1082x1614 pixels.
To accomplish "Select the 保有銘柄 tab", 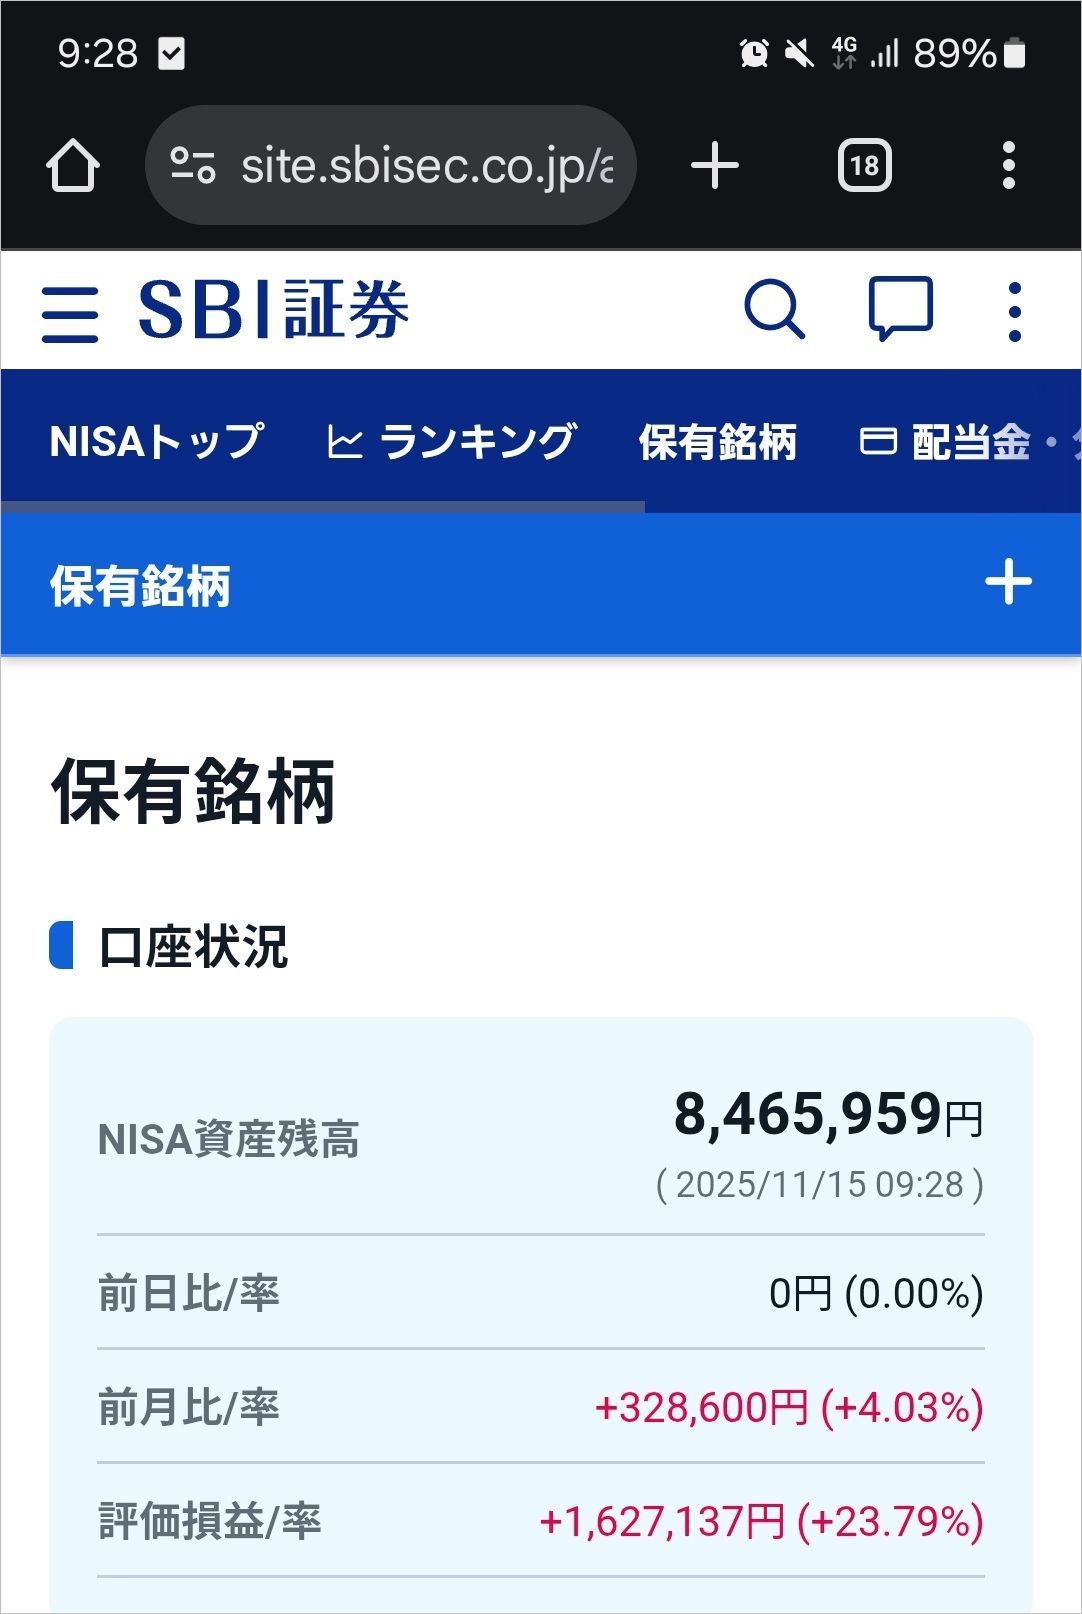I will [718, 441].
